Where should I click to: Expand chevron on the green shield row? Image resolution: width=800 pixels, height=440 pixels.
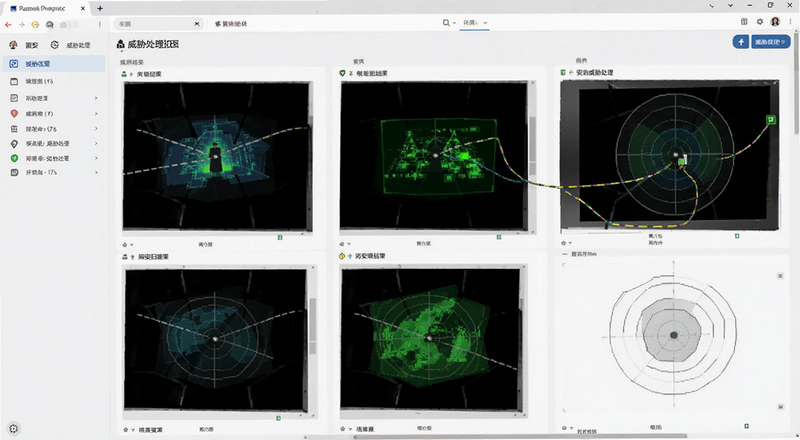coord(96,158)
